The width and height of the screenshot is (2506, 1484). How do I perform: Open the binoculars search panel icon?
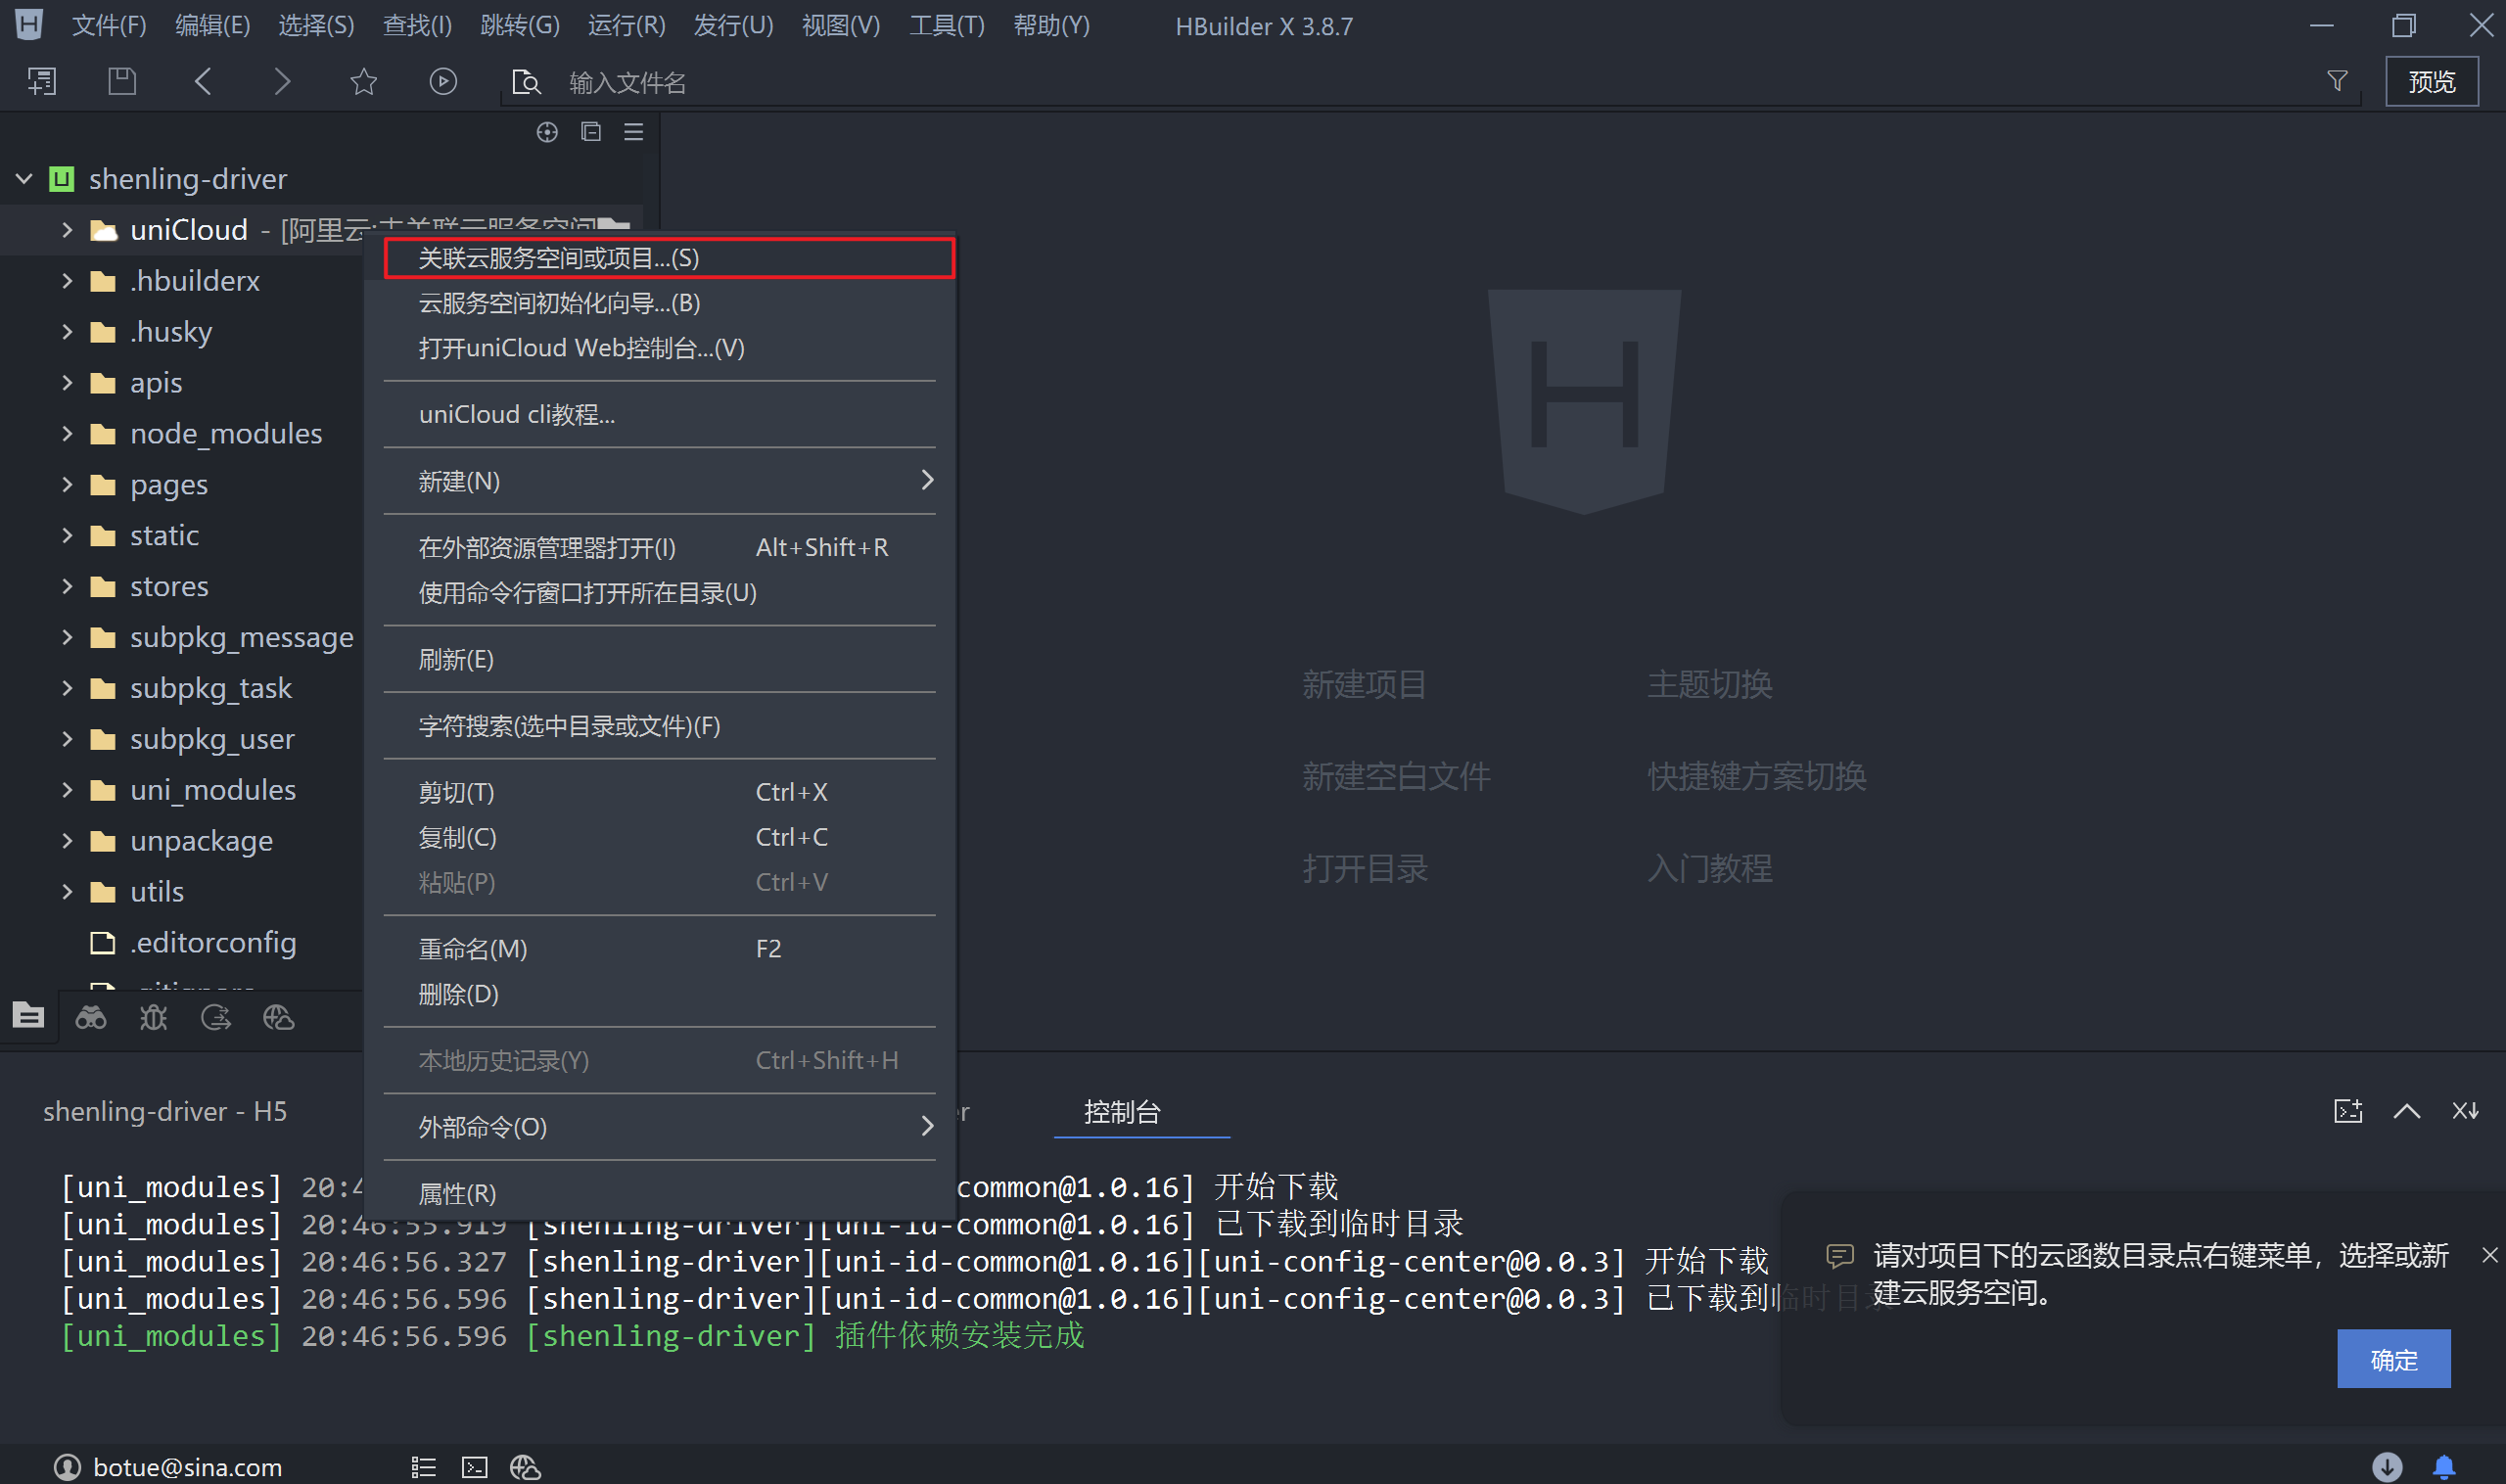click(x=91, y=1018)
